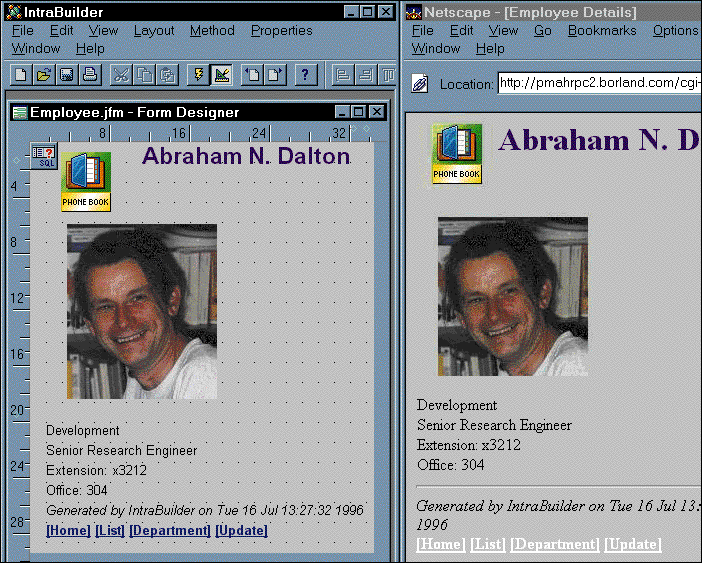The height and width of the screenshot is (563, 702).
Task: Open the IntraBuilder application control icon
Action: [x=15, y=12]
